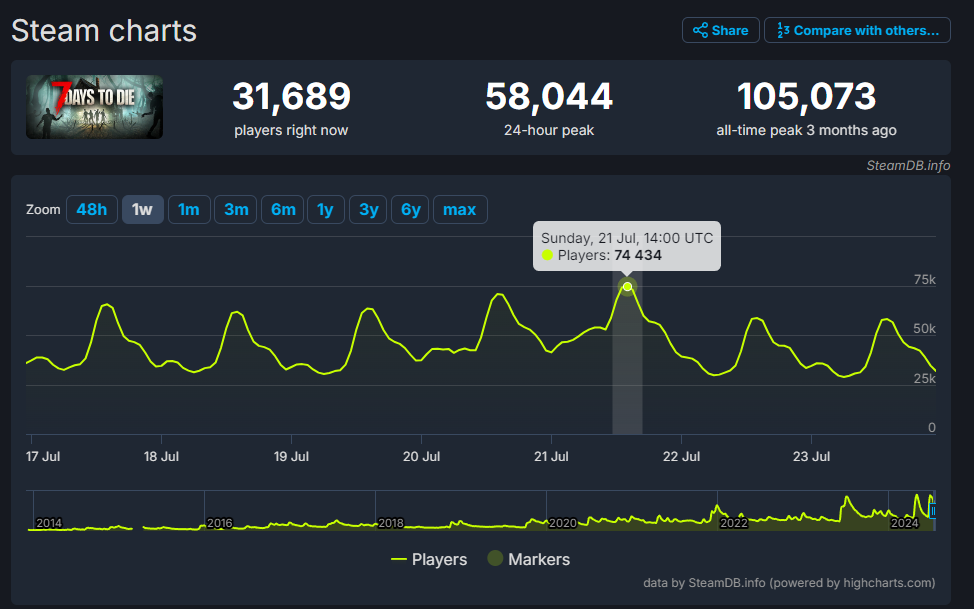
Task: Click 2020 in the navigator timeline
Action: coord(563,523)
